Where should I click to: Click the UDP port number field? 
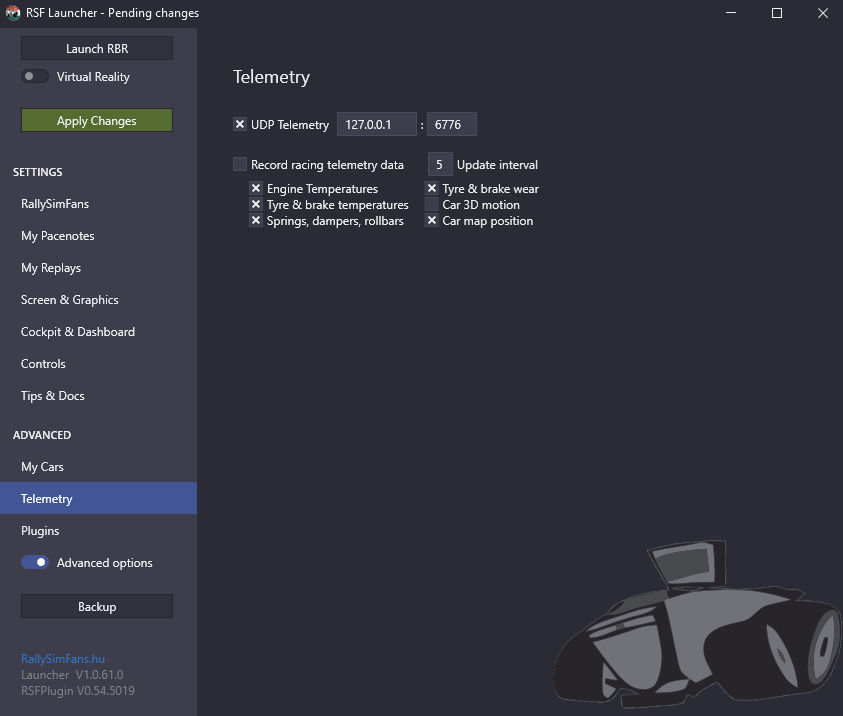[451, 124]
